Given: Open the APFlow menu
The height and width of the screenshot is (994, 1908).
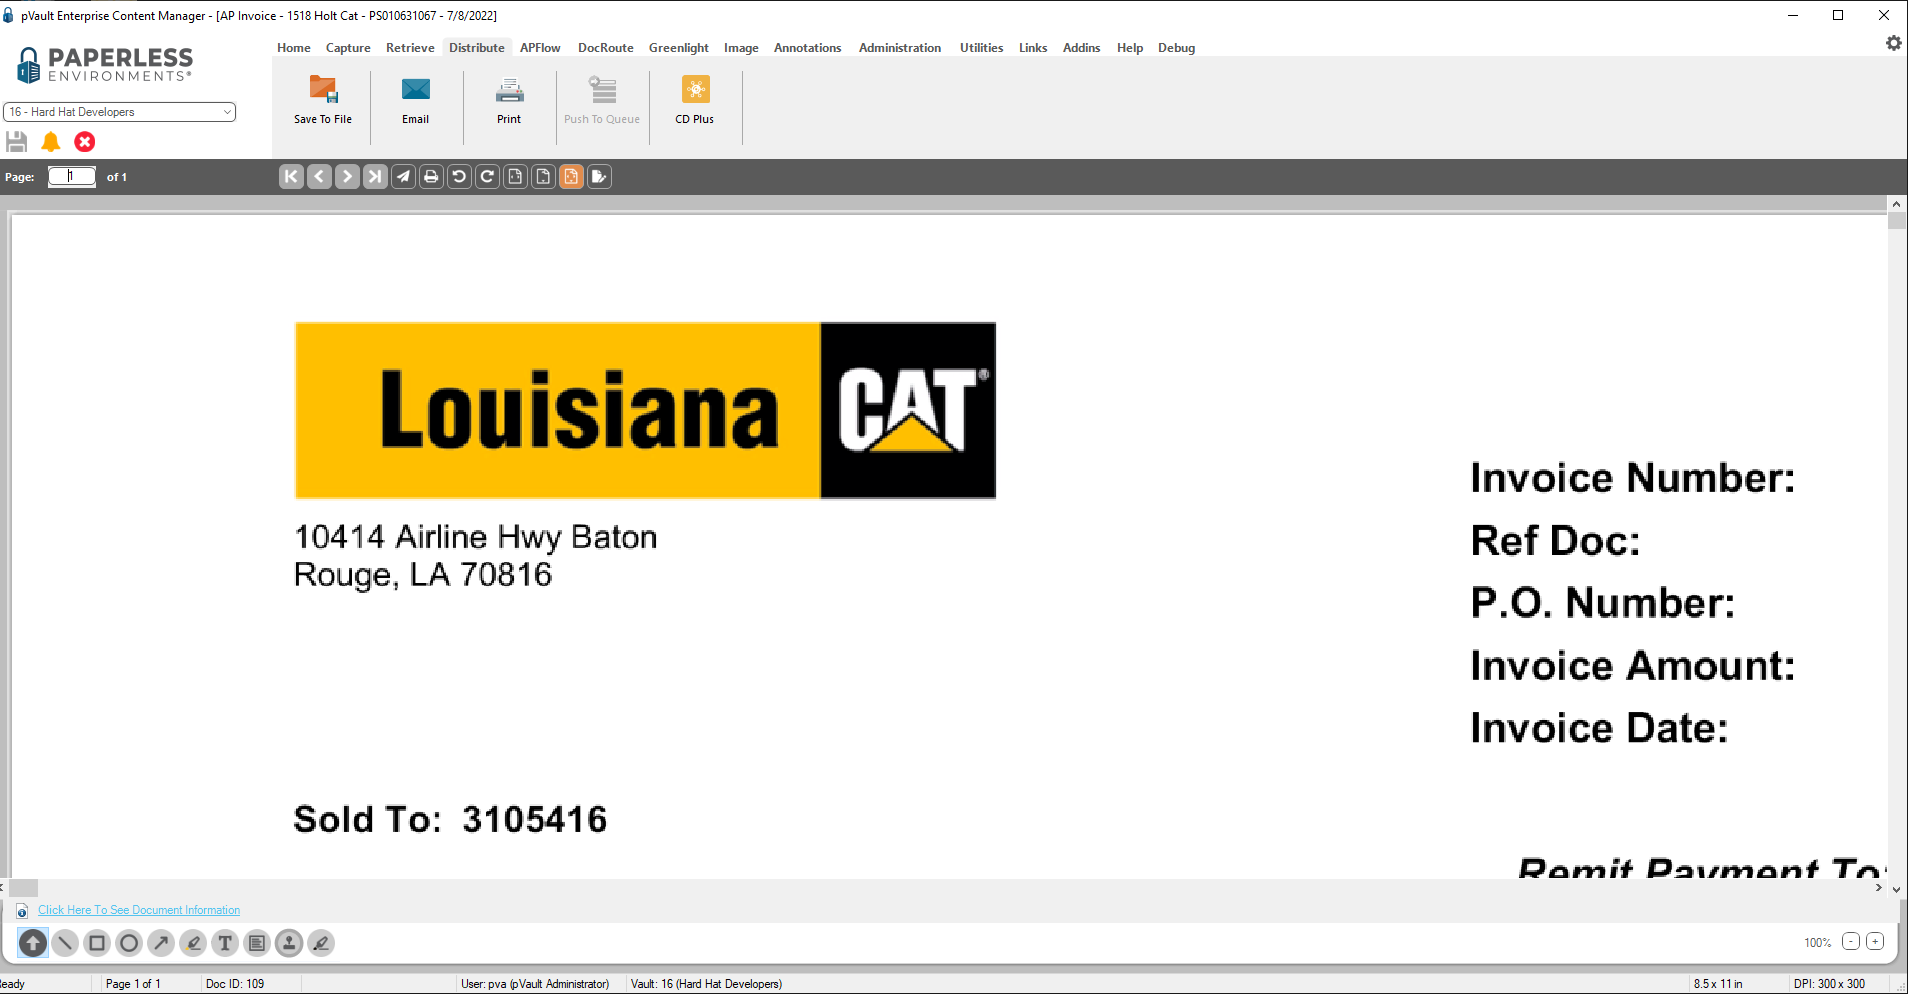Looking at the screenshot, I should pyautogui.click(x=540, y=48).
